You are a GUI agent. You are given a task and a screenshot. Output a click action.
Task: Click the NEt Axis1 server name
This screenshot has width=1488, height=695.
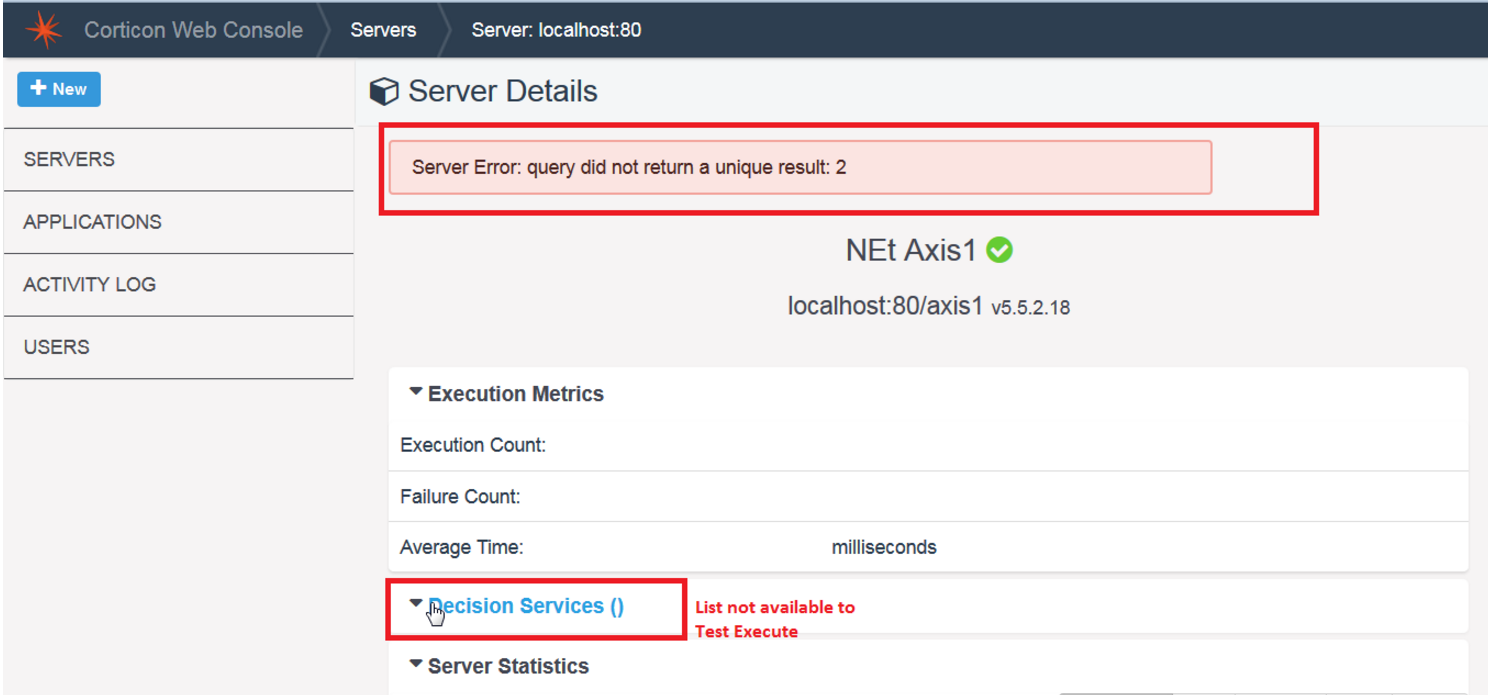(911, 250)
